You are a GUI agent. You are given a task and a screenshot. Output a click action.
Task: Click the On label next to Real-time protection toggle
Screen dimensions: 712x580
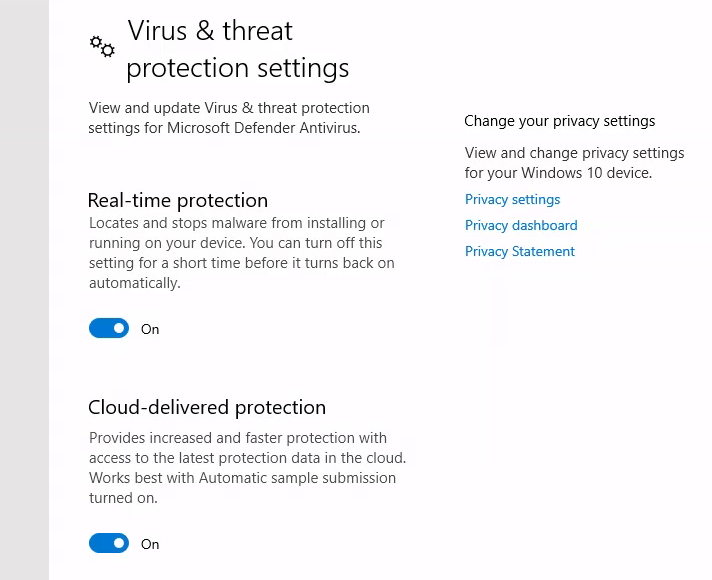[x=150, y=329]
